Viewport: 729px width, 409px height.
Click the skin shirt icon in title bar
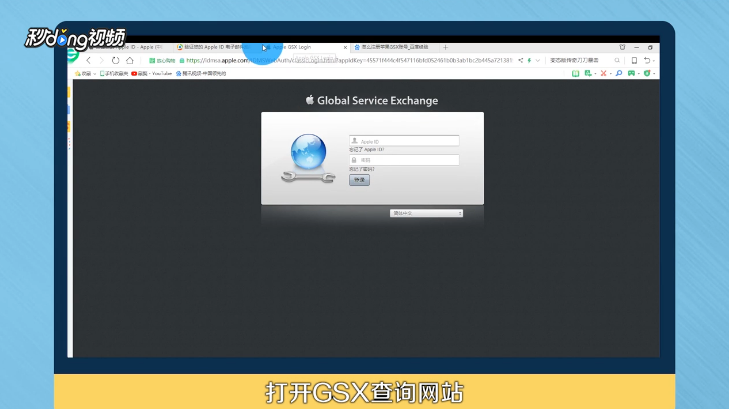622,47
